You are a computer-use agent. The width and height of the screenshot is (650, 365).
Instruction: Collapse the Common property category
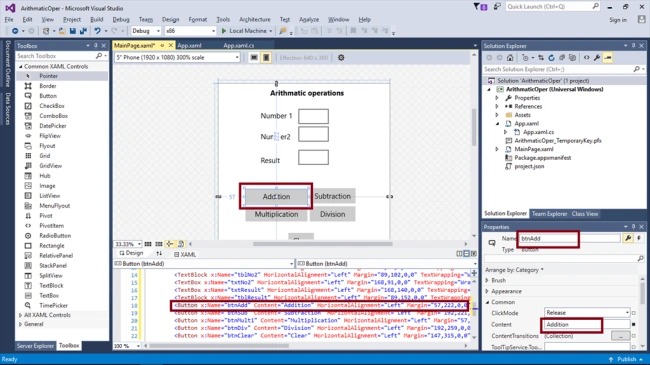point(487,302)
